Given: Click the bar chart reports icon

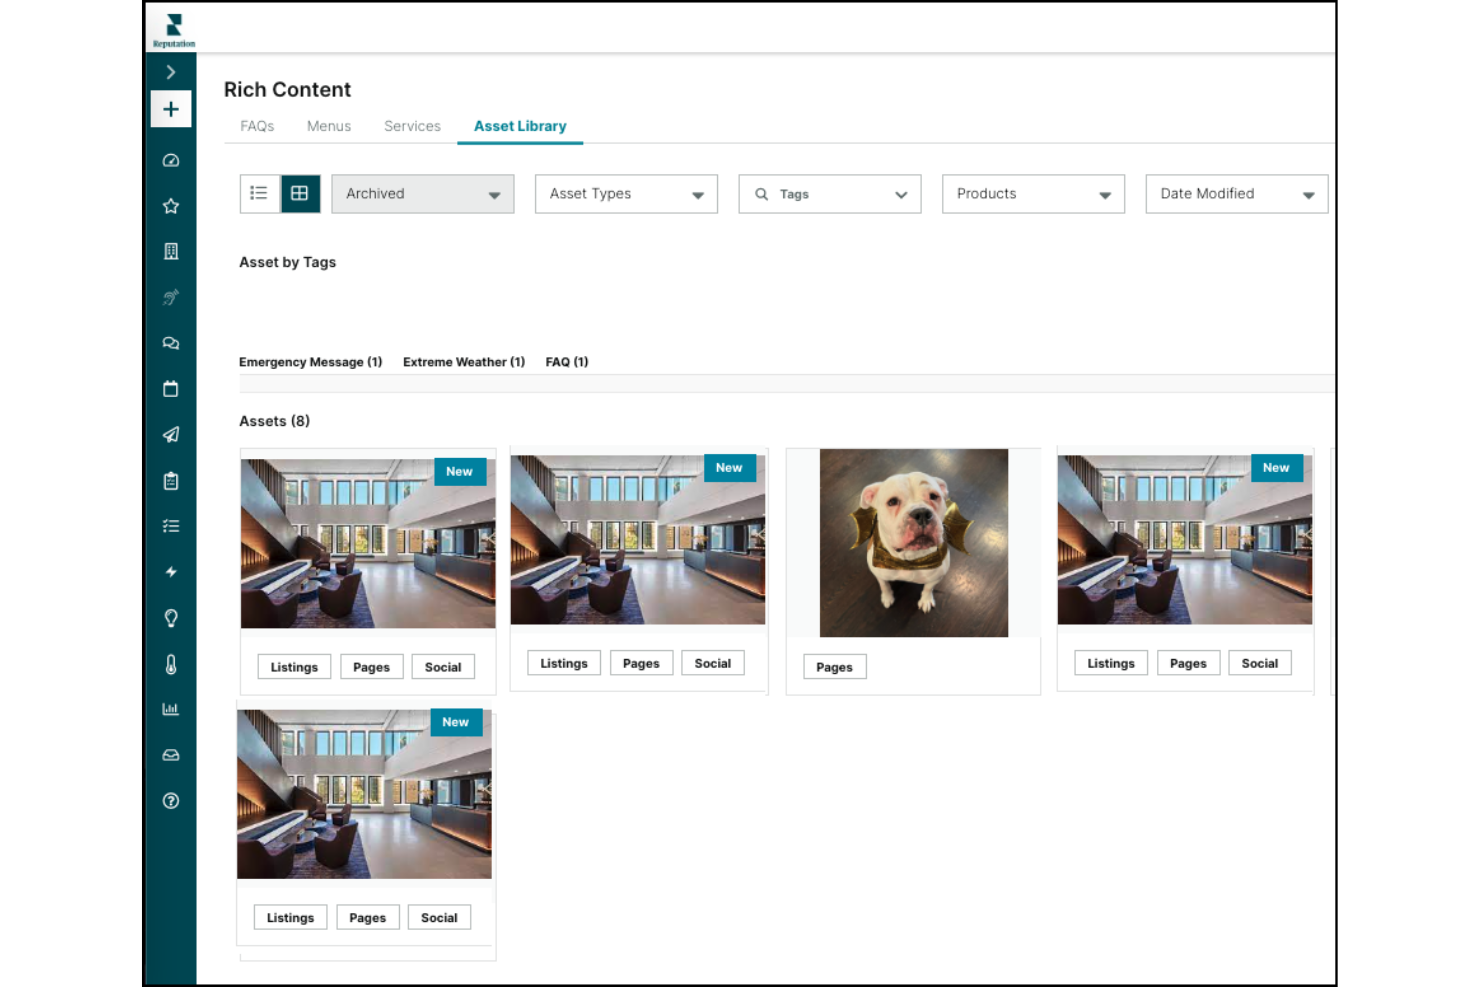Looking at the screenshot, I should [170, 709].
